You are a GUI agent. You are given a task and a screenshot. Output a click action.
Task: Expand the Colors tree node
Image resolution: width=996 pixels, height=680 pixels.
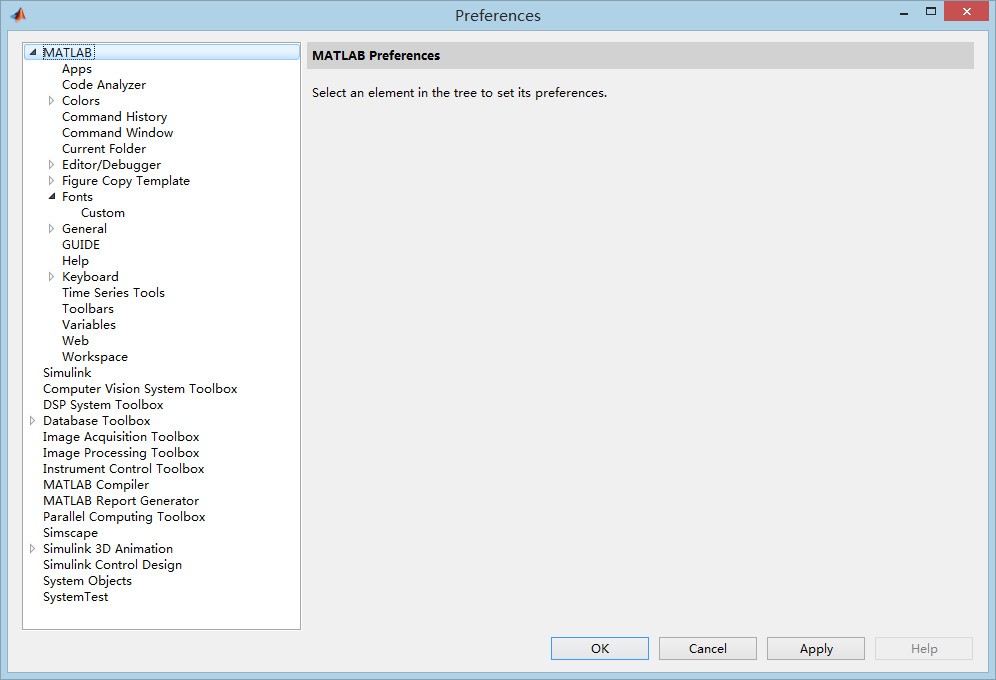coord(52,101)
